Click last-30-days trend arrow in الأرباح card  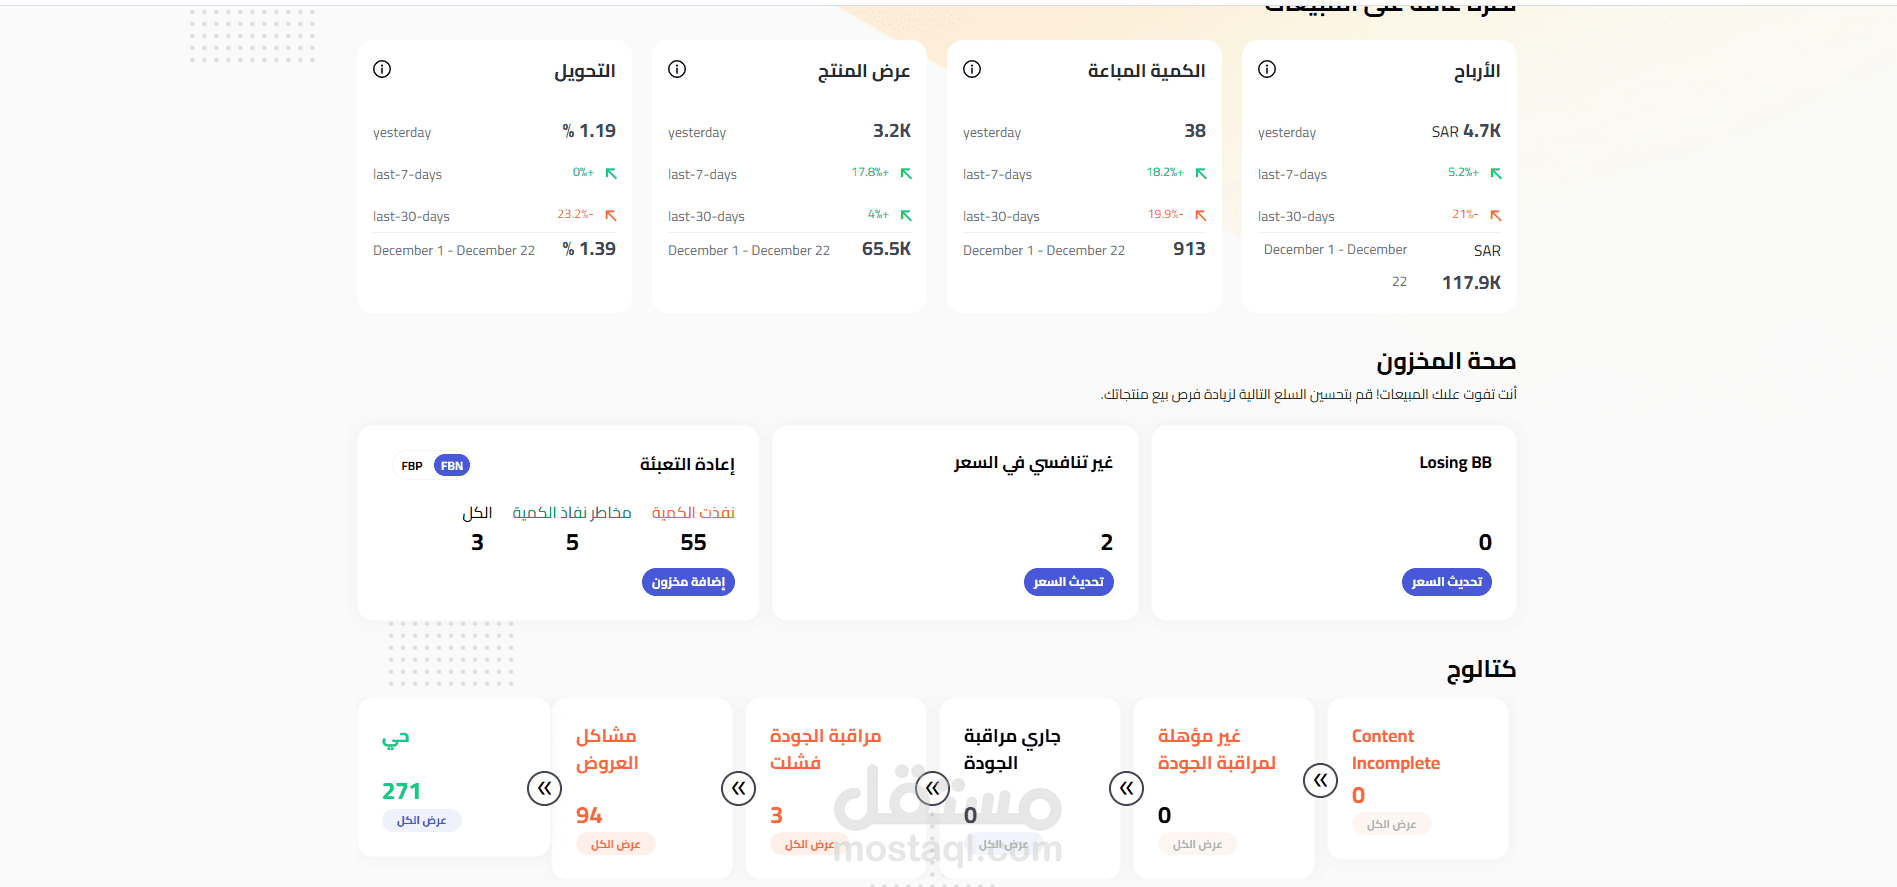coord(1496,215)
